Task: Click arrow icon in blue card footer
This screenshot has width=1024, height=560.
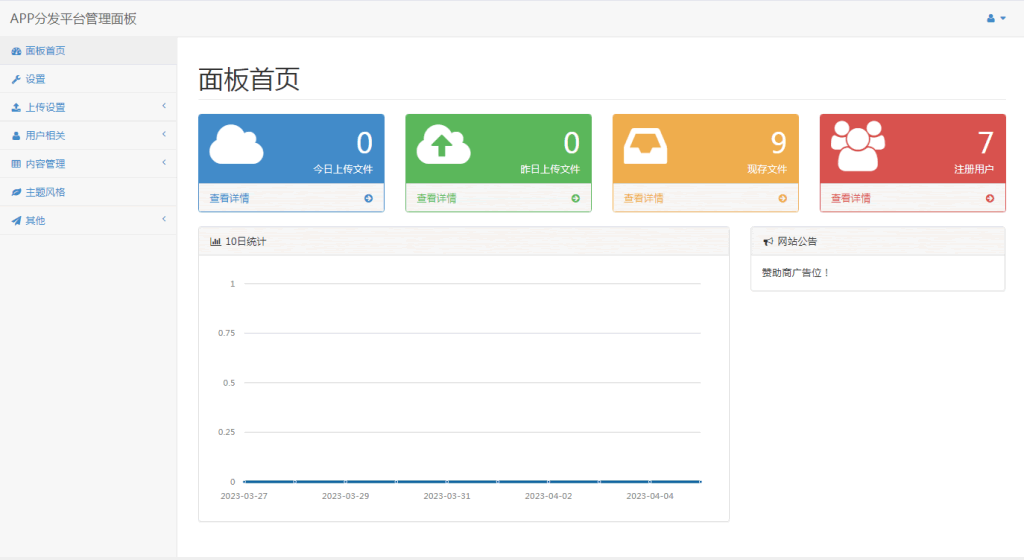Action: [x=368, y=198]
